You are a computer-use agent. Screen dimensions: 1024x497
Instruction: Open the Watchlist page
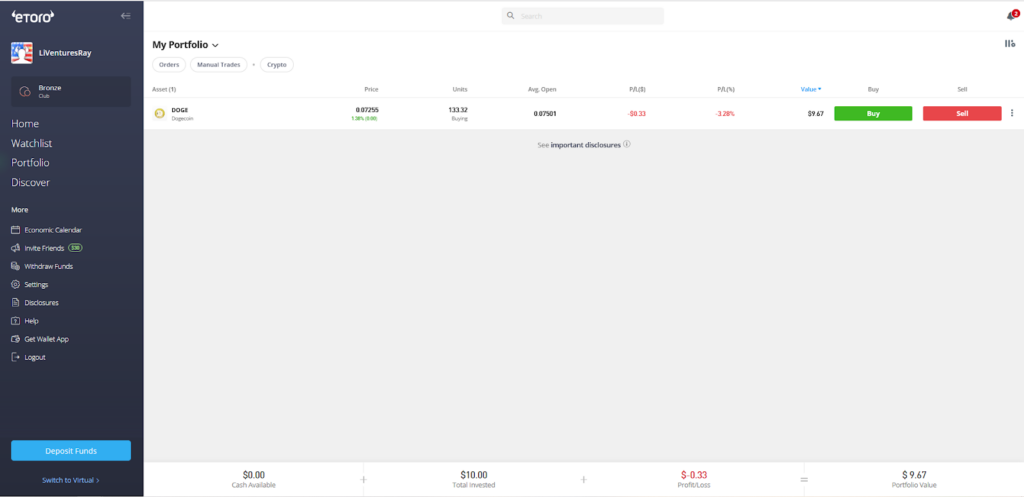coord(31,143)
